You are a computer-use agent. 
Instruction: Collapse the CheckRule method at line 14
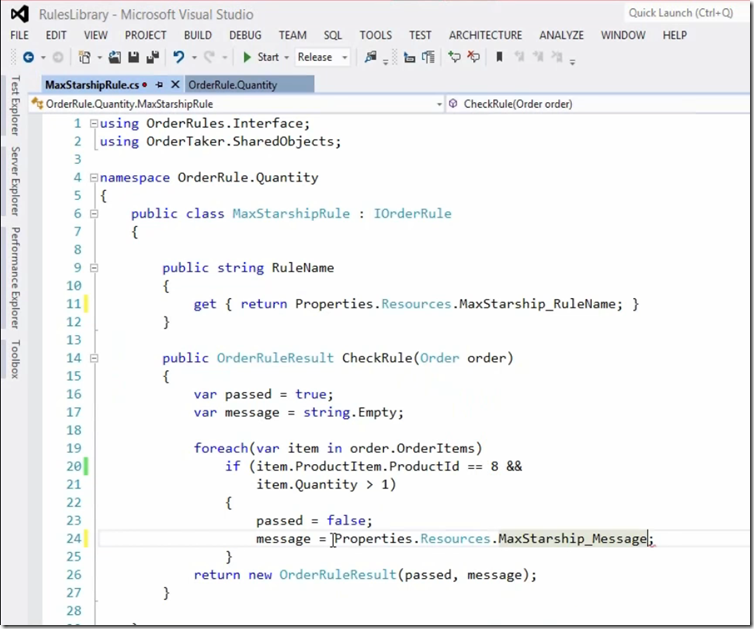click(94, 358)
